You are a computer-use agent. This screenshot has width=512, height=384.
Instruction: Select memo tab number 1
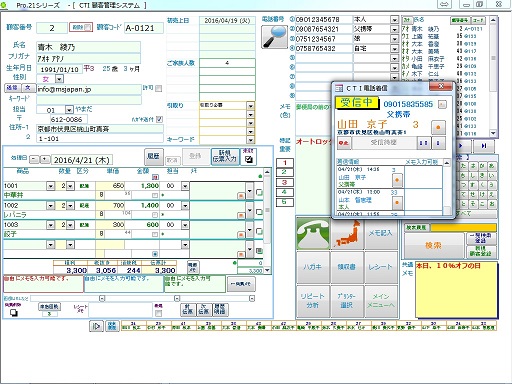point(284,163)
